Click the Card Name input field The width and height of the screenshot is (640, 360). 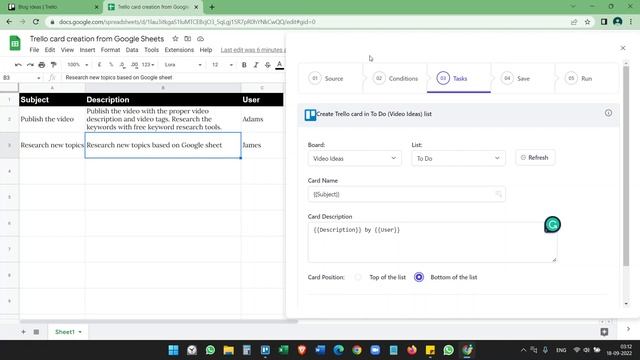pyautogui.click(x=407, y=194)
